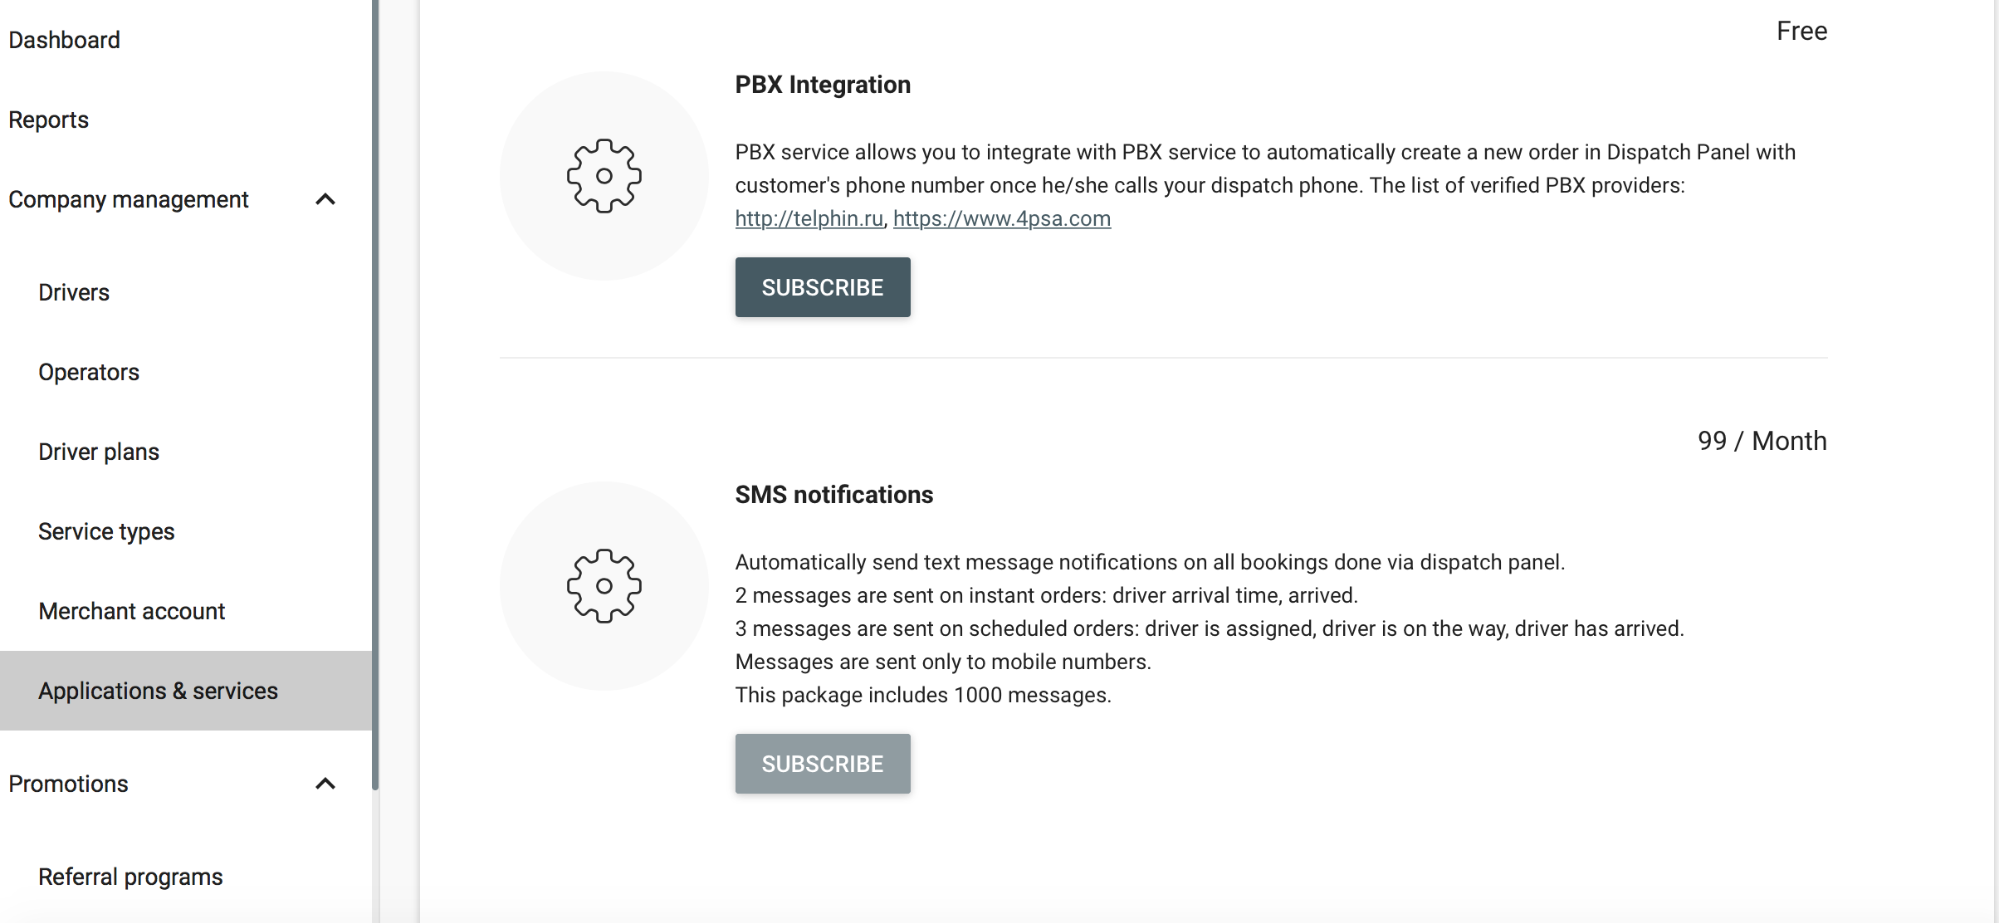Collapse the Company management section chevron
The image size is (1999, 924).
pyautogui.click(x=325, y=200)
